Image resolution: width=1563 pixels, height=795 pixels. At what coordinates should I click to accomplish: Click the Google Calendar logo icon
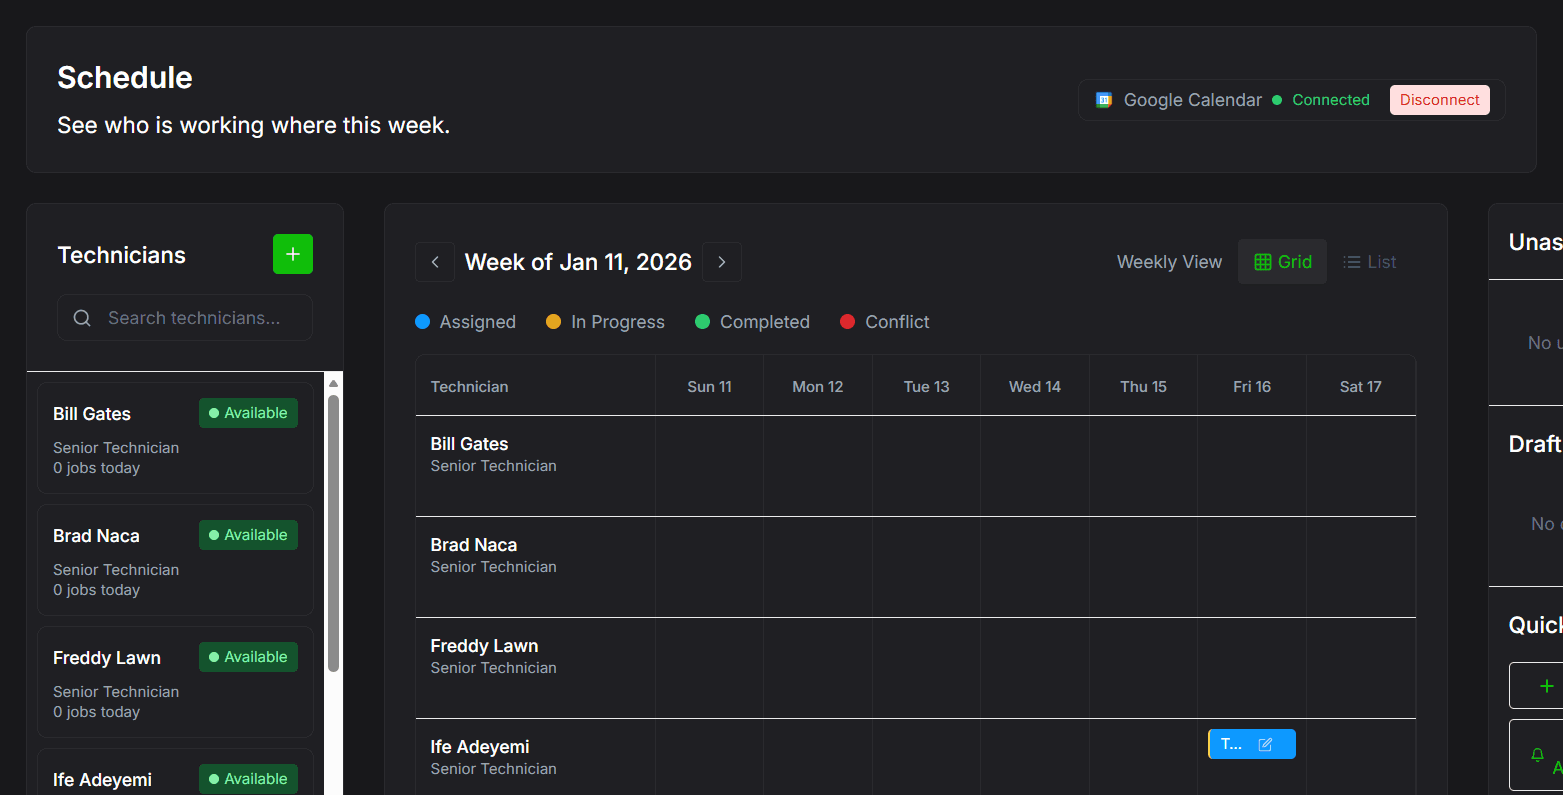pyautogui.click(x=1104, y=100)
